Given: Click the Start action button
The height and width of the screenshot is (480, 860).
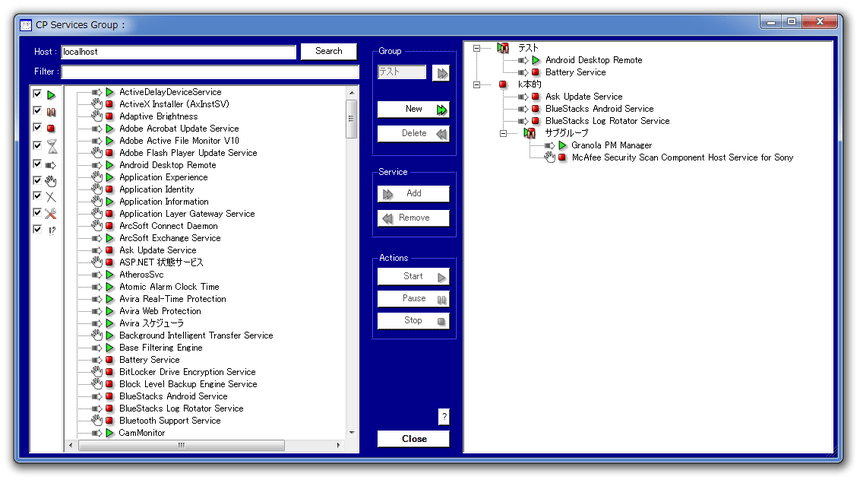Looking at the screenshot, I should 414,276.
